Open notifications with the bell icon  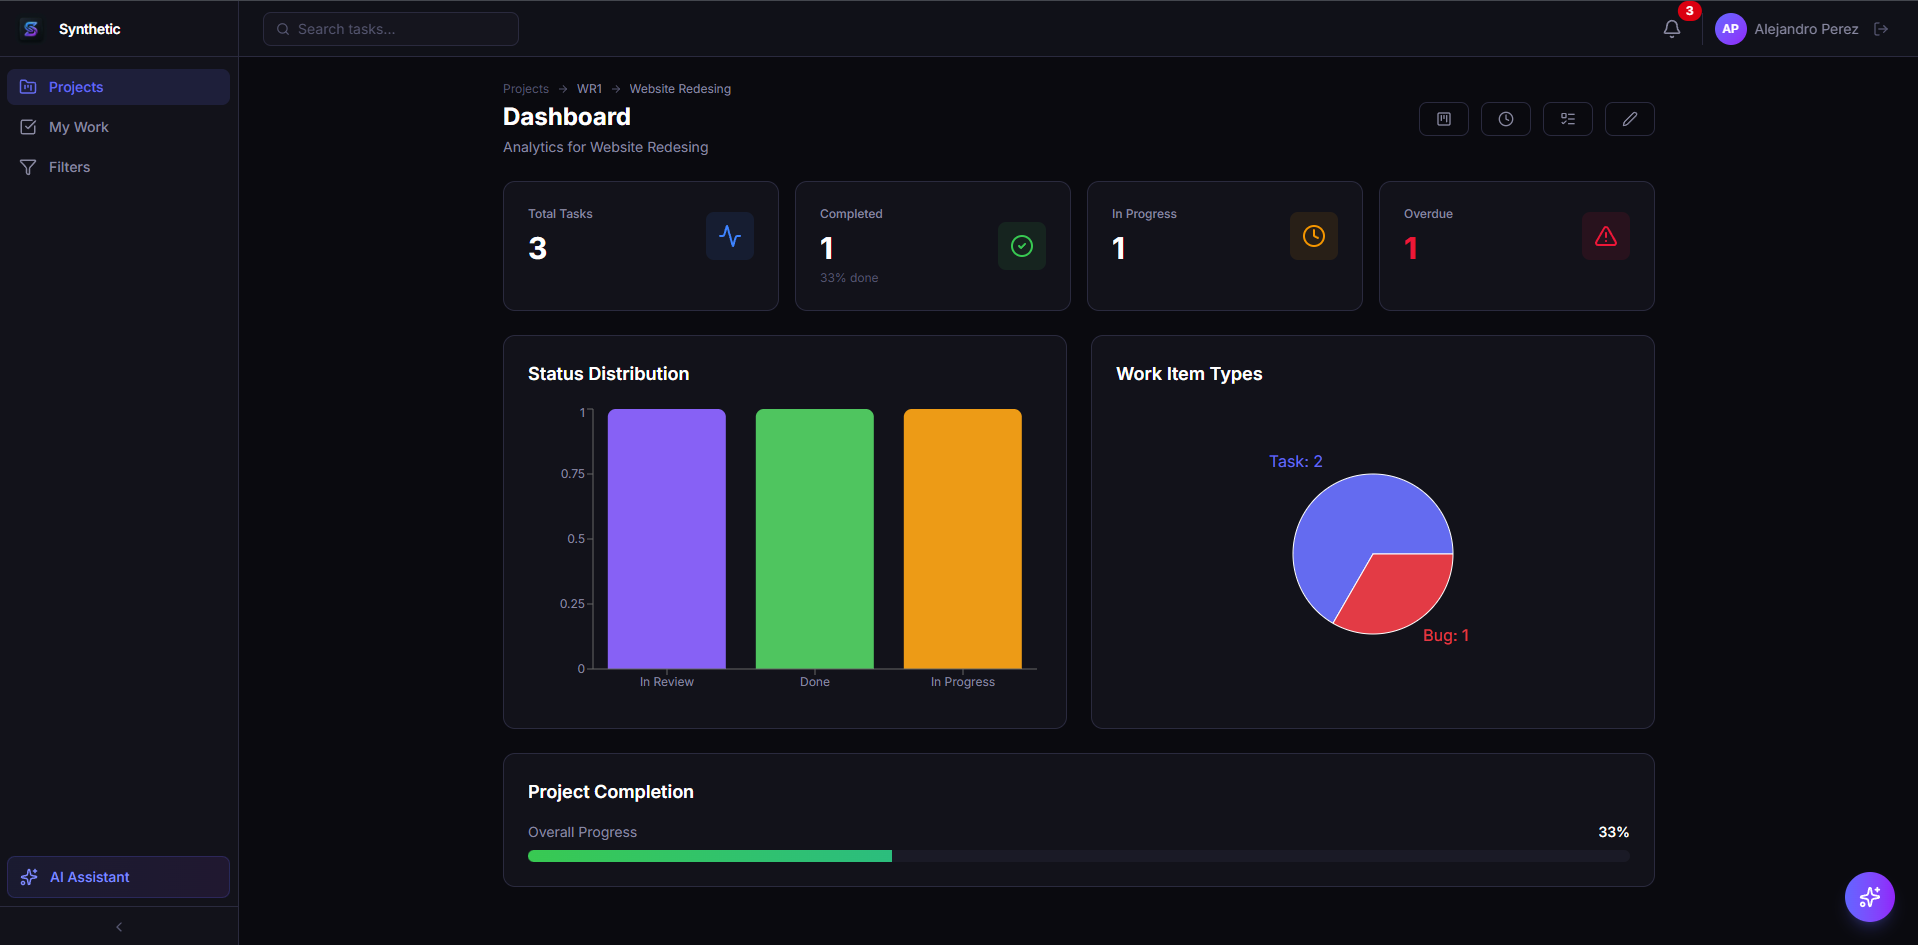[1670, 29]
